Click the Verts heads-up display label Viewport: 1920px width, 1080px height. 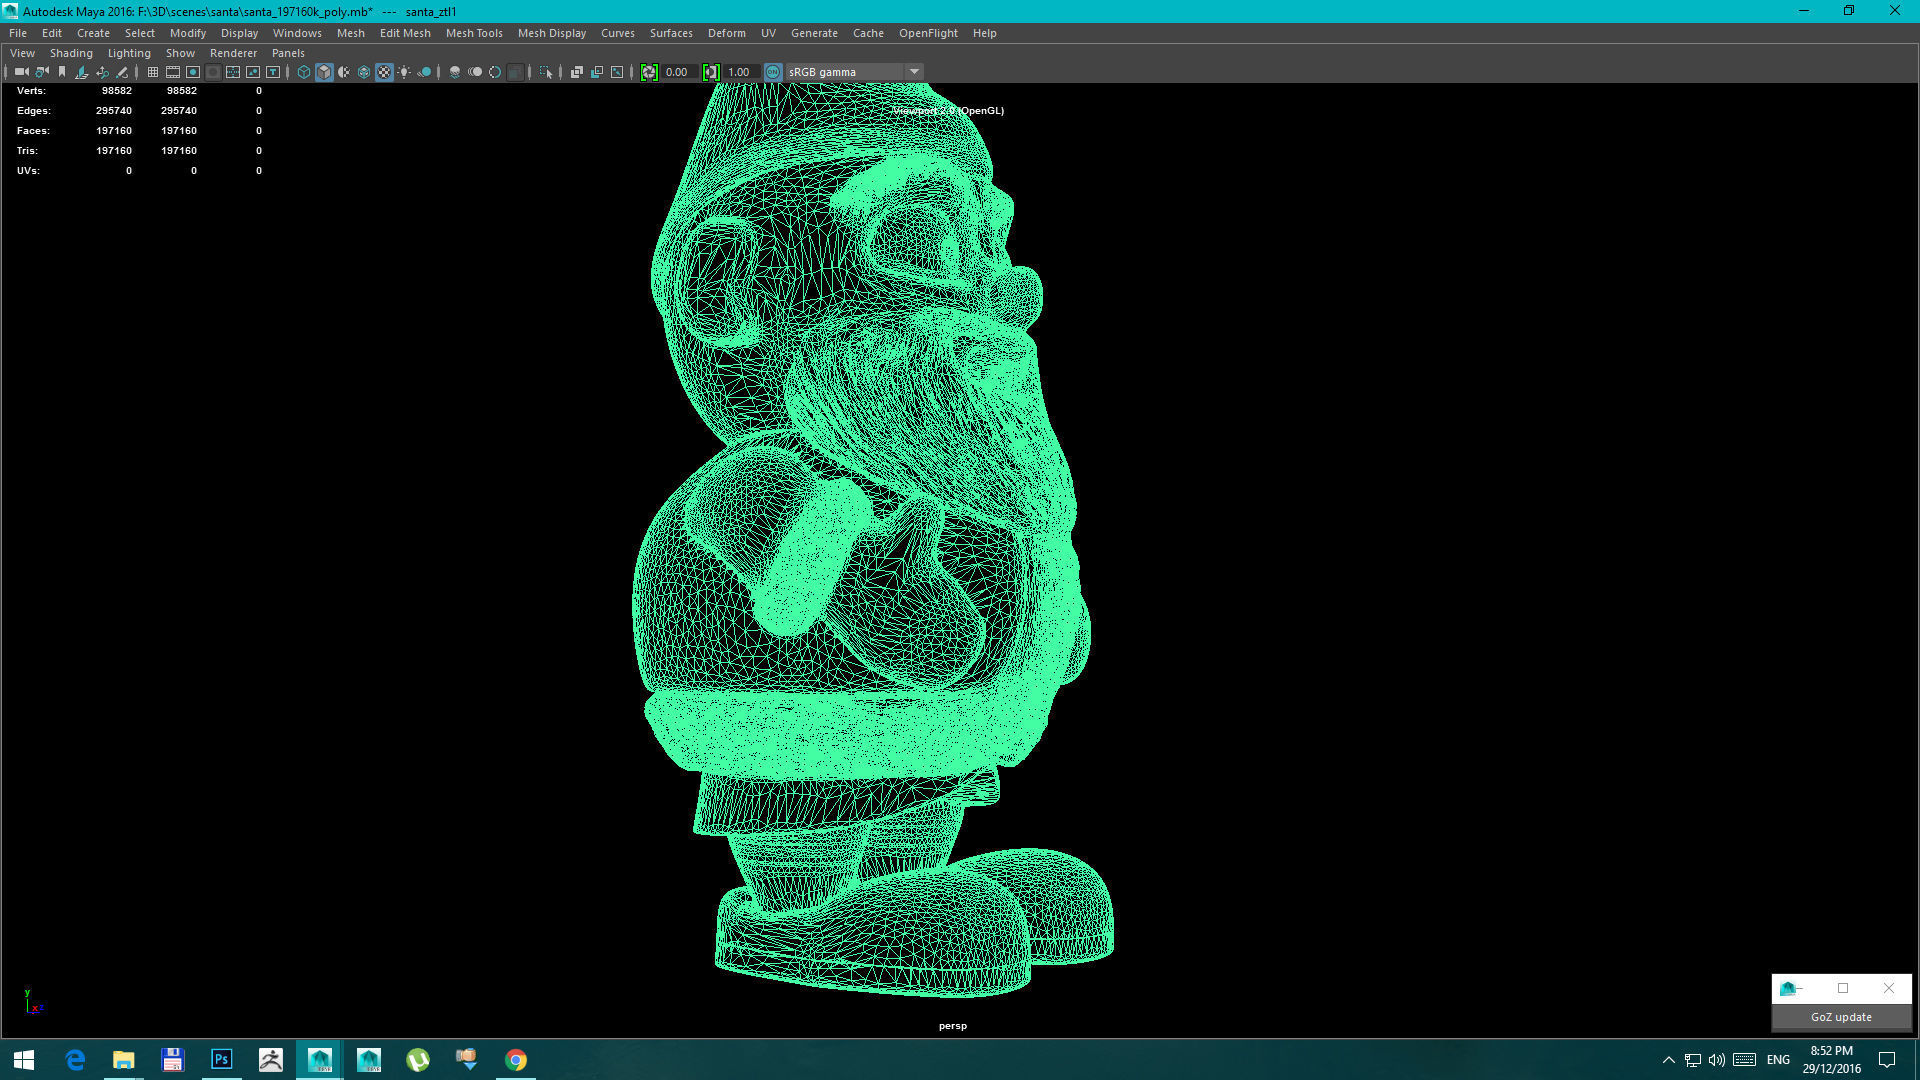(31, 91)
